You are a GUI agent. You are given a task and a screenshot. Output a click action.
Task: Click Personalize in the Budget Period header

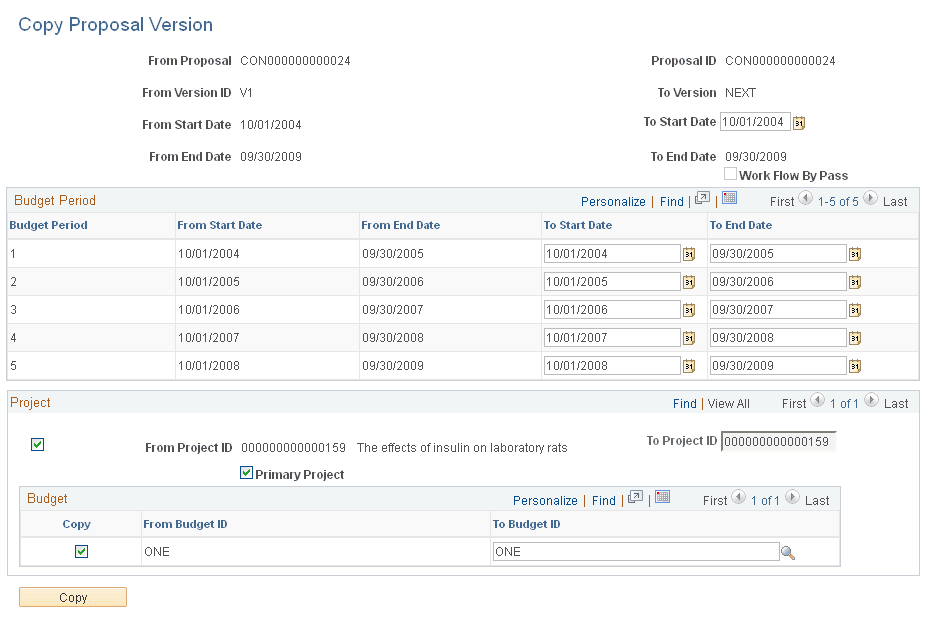pyautogui.click(x=613, y=200)
